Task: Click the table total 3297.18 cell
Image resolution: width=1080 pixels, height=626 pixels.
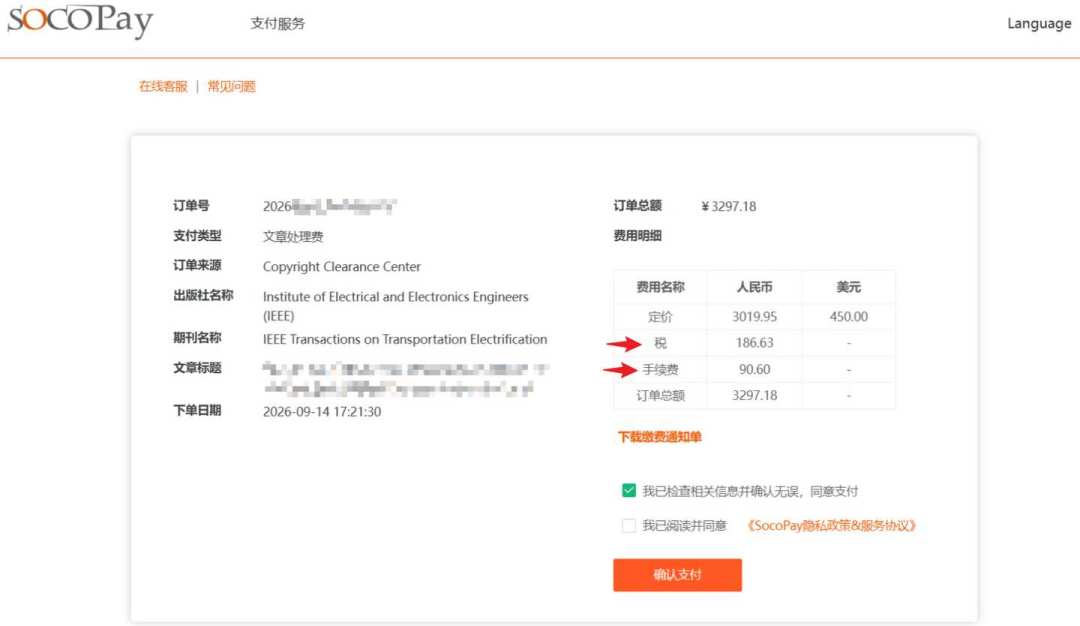Action: click(754, 395)
